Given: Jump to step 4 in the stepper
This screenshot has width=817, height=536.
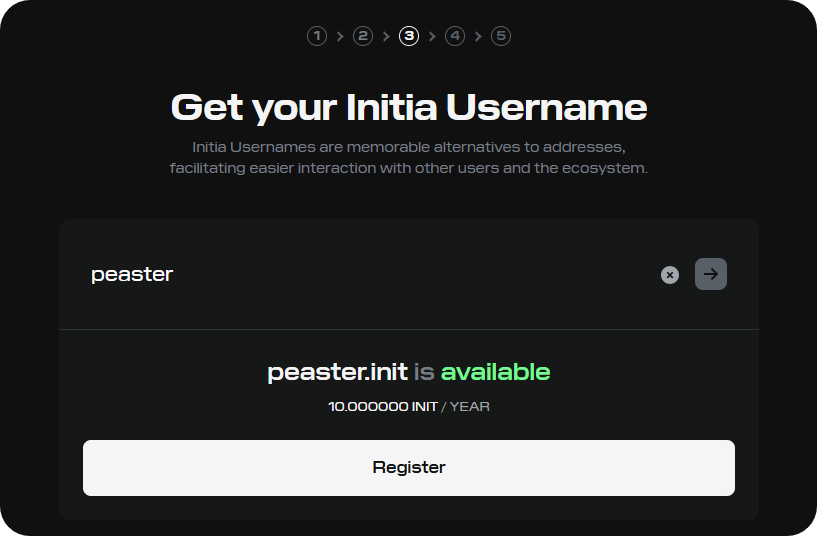Looking at the screenshot, I should tap(455, 36).
